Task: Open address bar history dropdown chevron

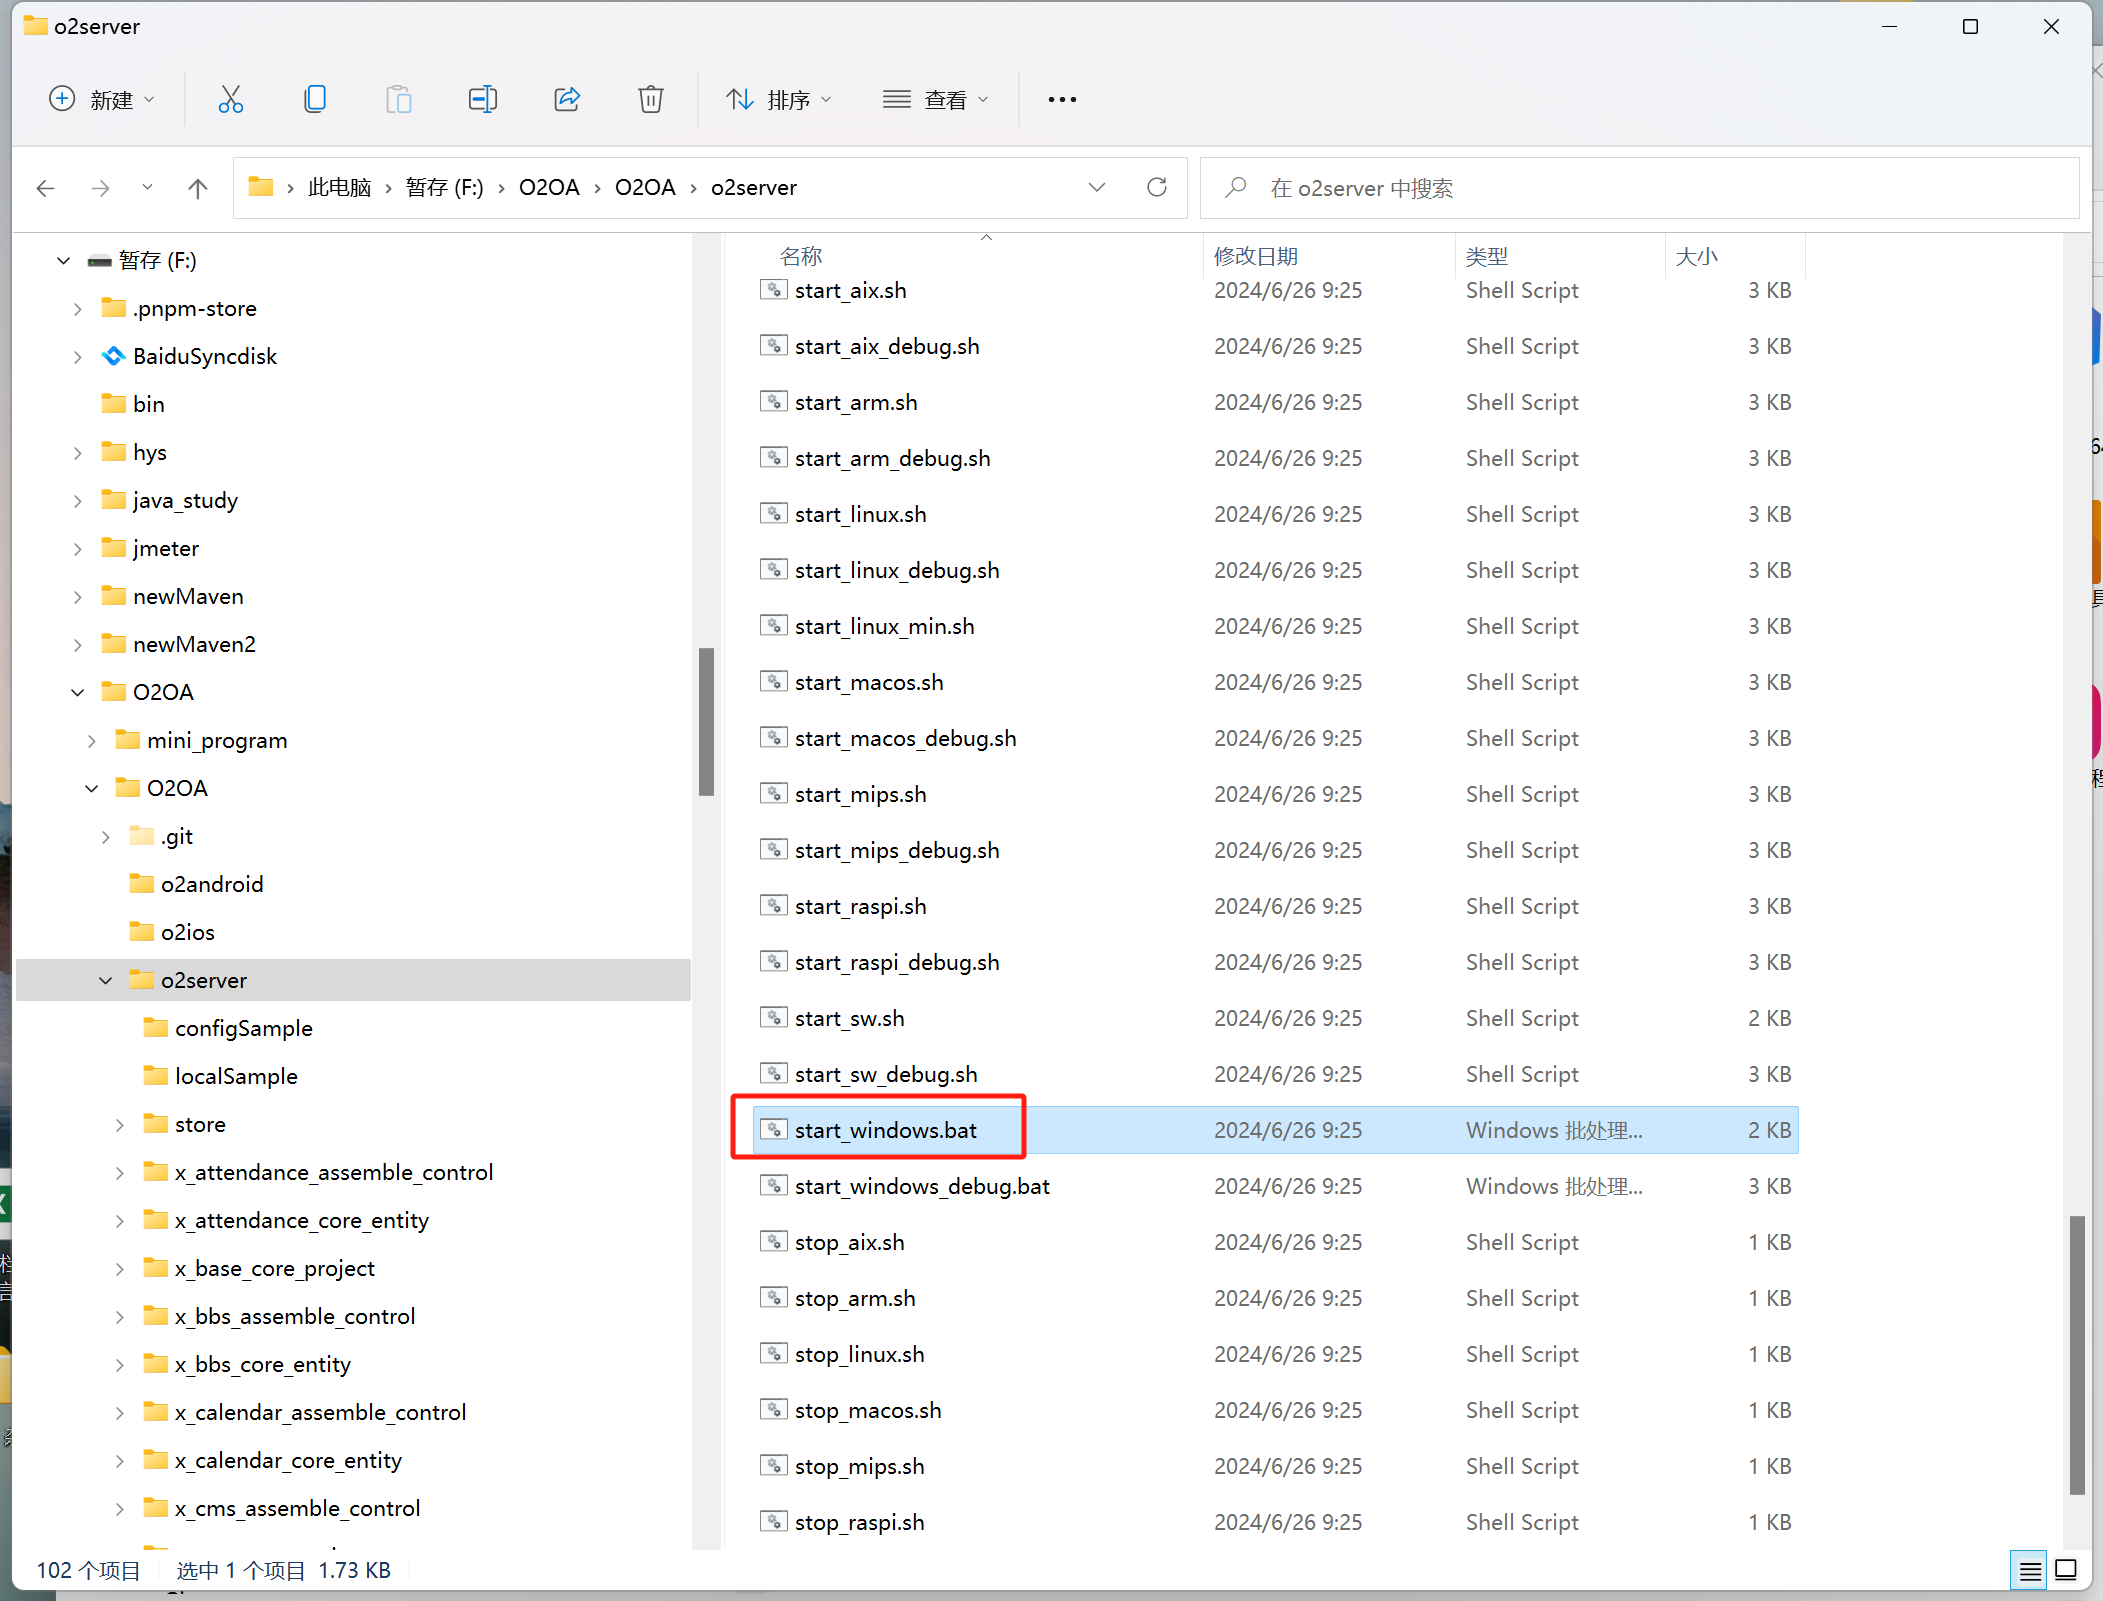Action: [1097, 187]
